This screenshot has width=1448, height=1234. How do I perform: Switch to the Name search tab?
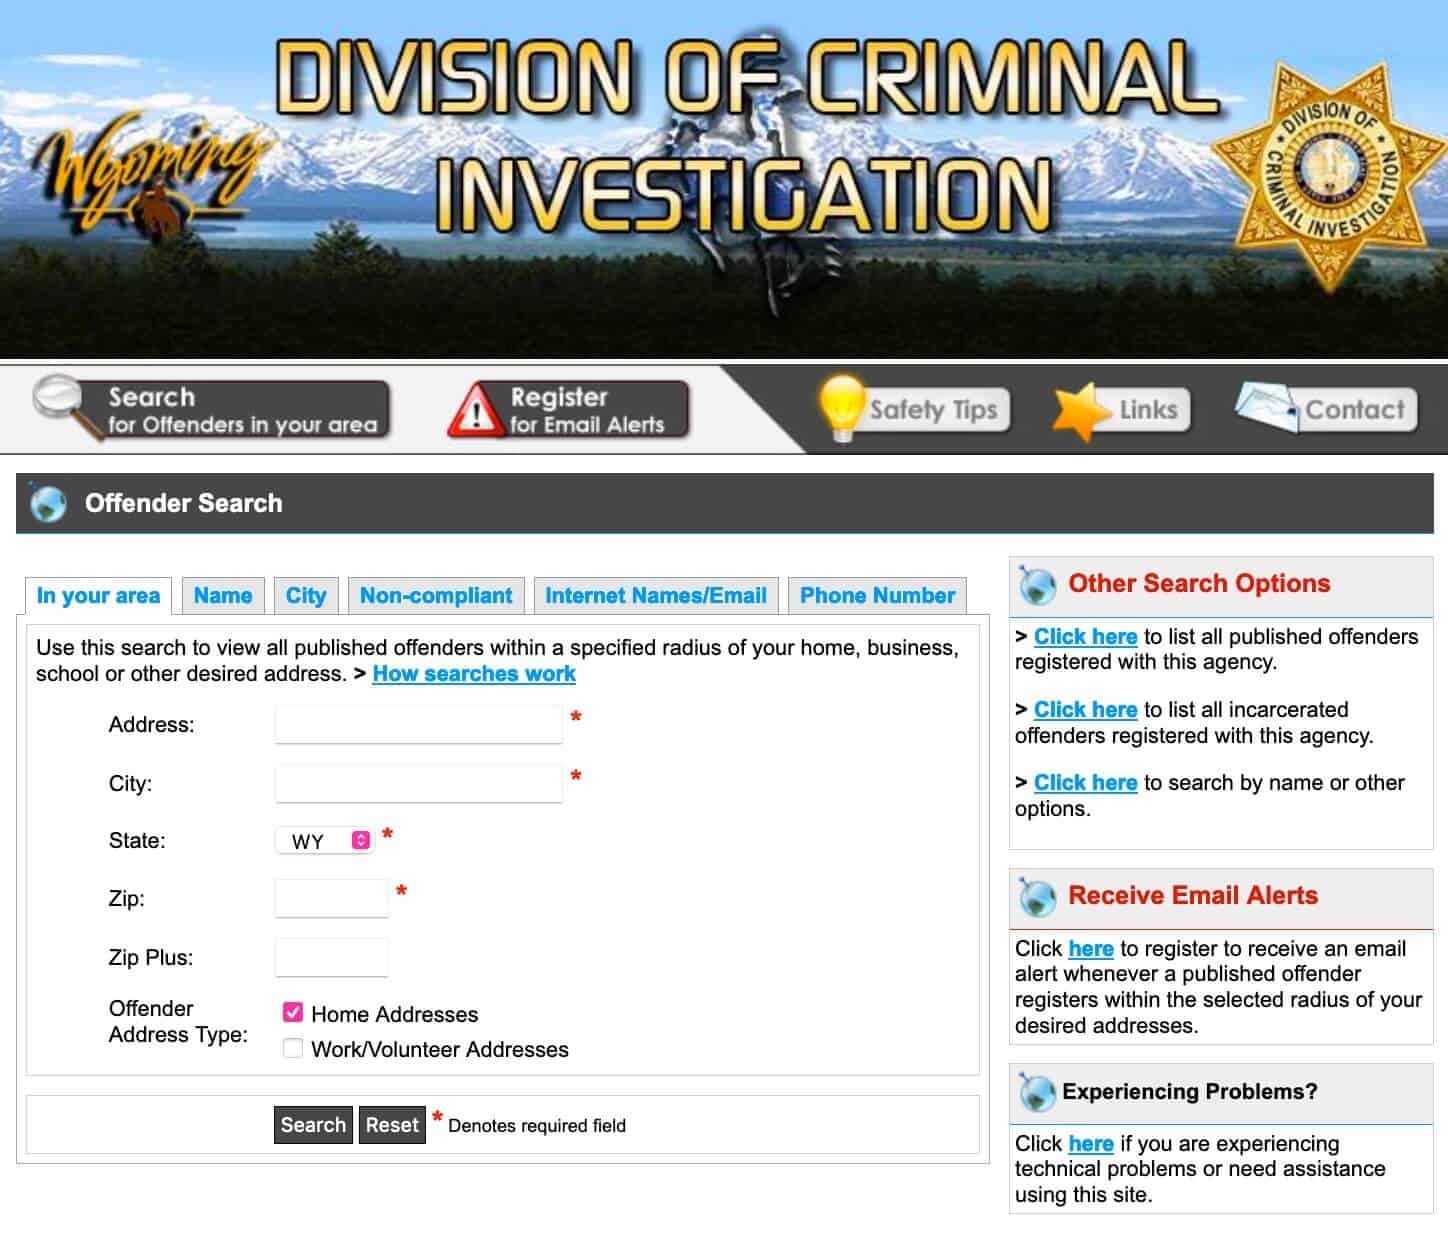(x=222, y=596)
